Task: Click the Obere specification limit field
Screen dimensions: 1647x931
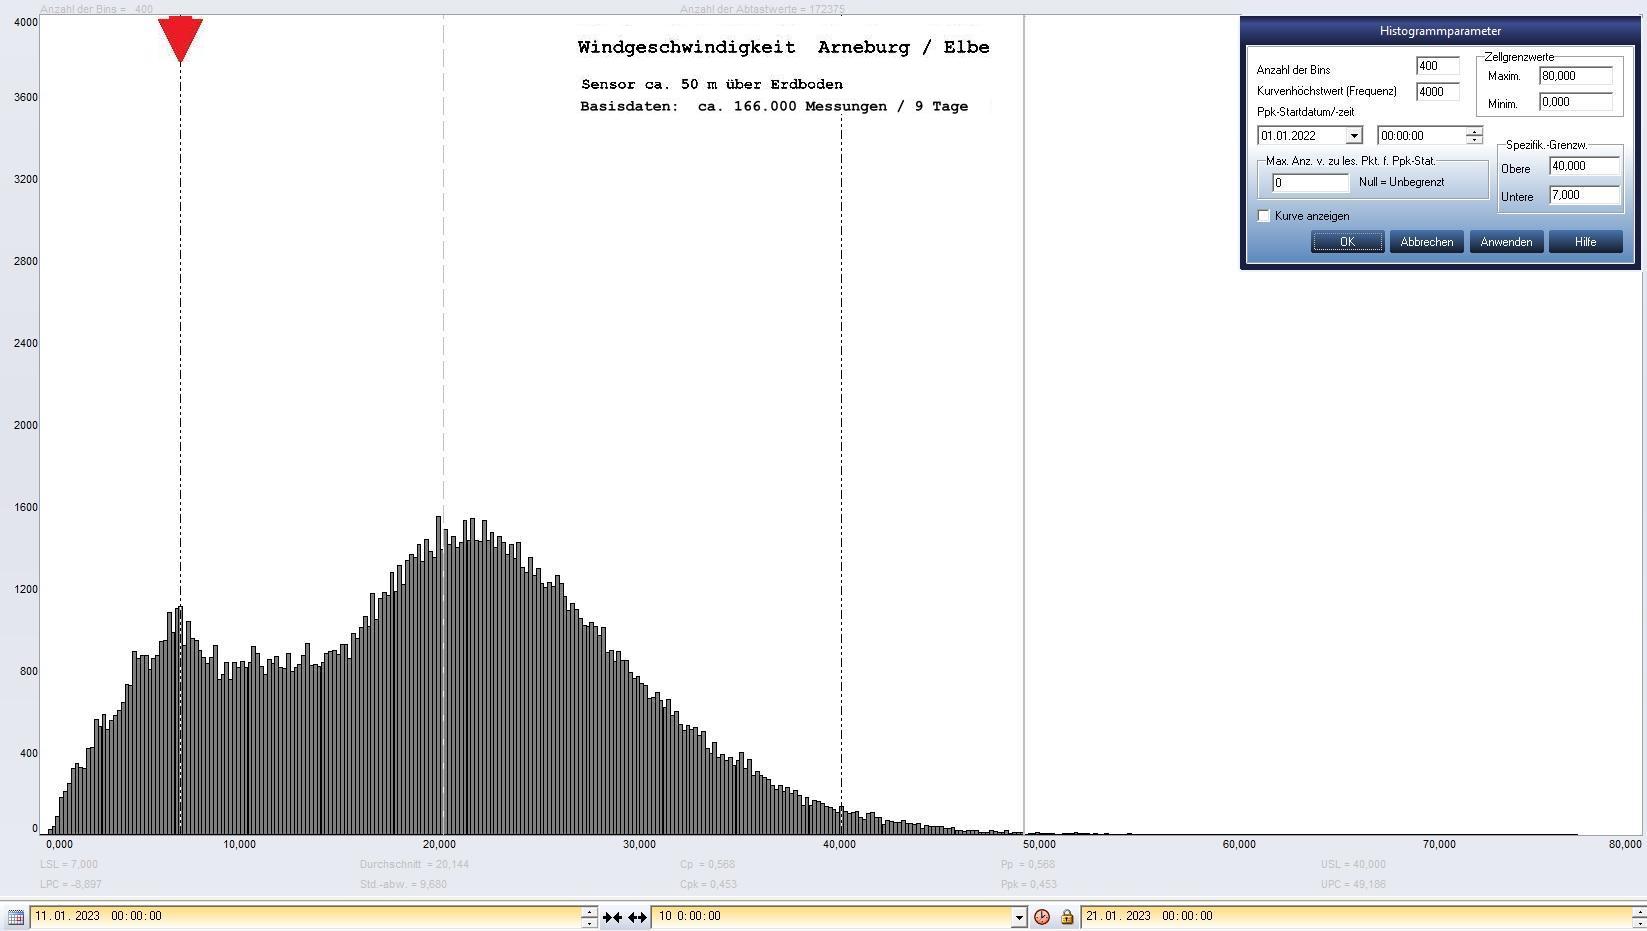Action: tap(1585, 166)
